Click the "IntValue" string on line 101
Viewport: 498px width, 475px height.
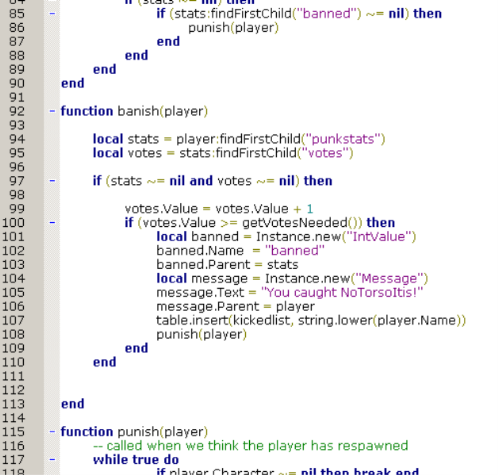pyautogui.click(x=378, y=236)
